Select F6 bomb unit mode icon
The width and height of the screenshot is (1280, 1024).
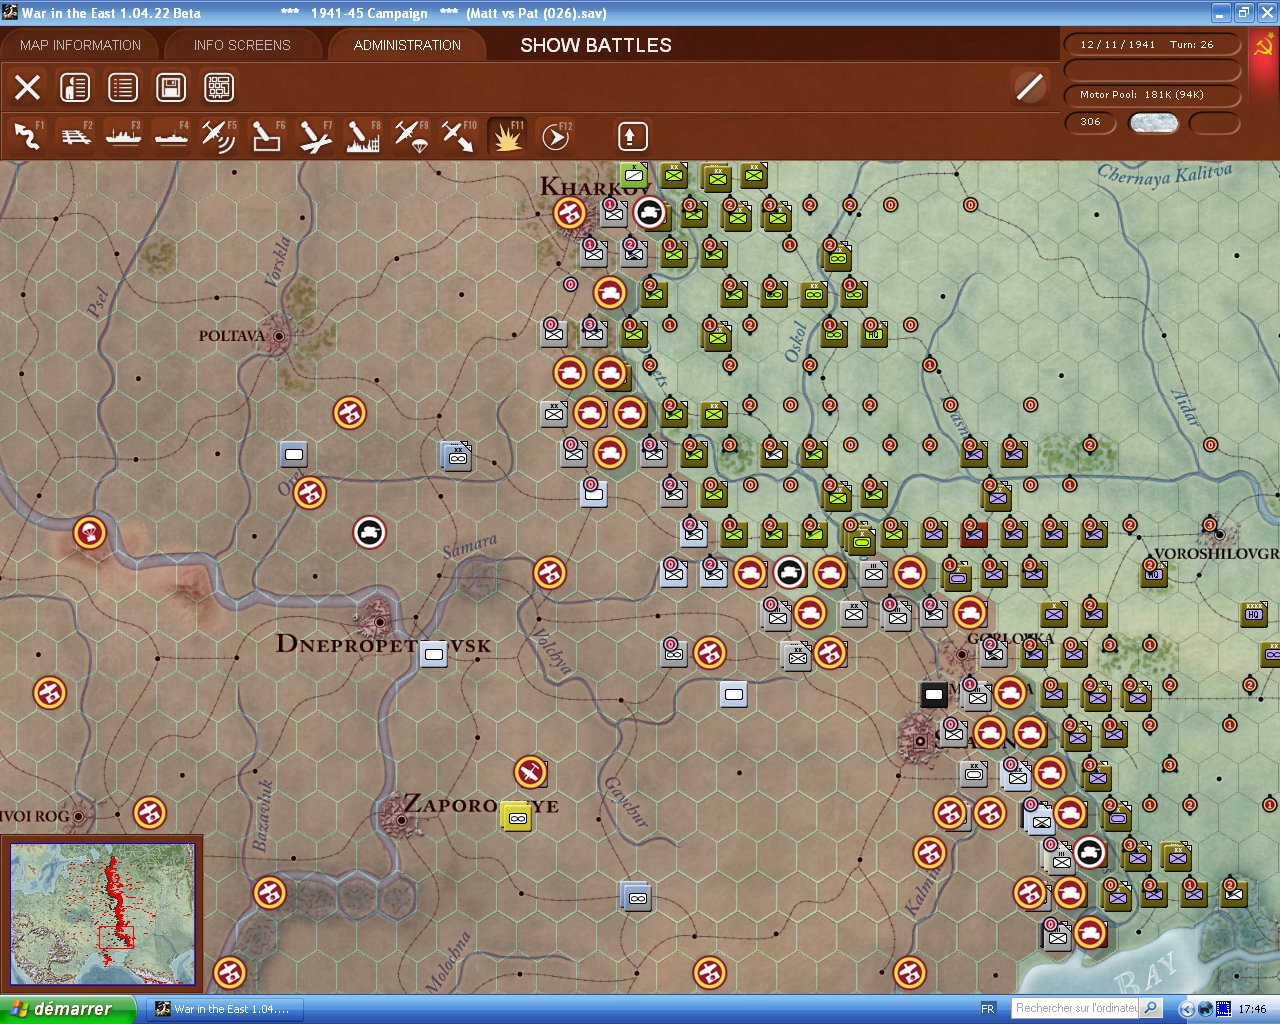tap(267, 136)
